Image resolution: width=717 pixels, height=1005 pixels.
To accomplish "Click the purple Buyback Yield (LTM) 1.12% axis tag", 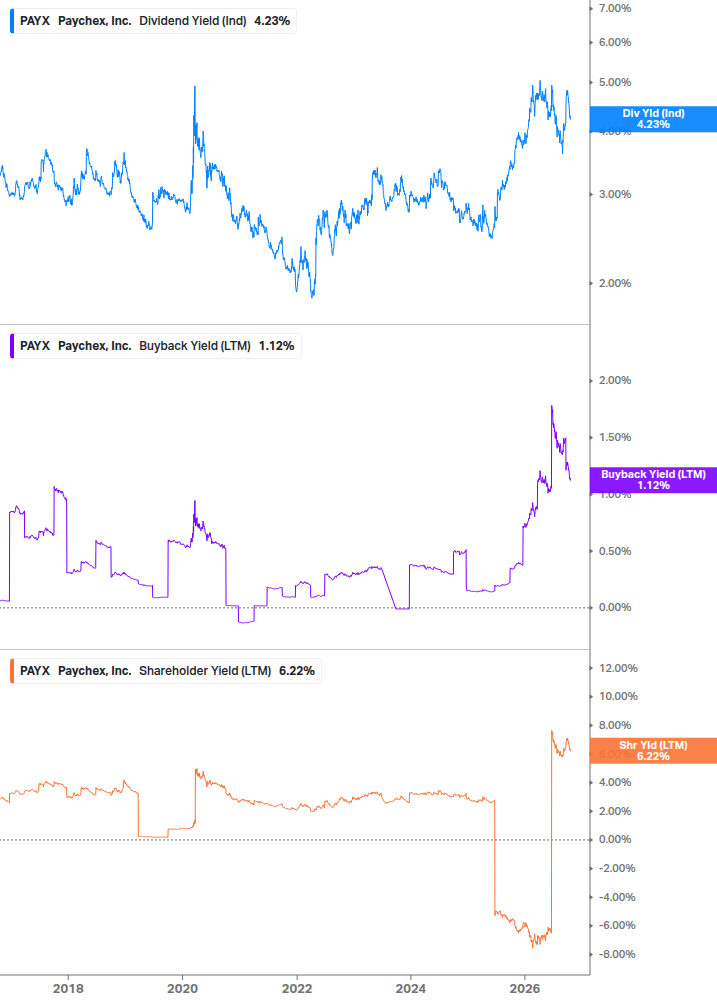I will (653, 479).
